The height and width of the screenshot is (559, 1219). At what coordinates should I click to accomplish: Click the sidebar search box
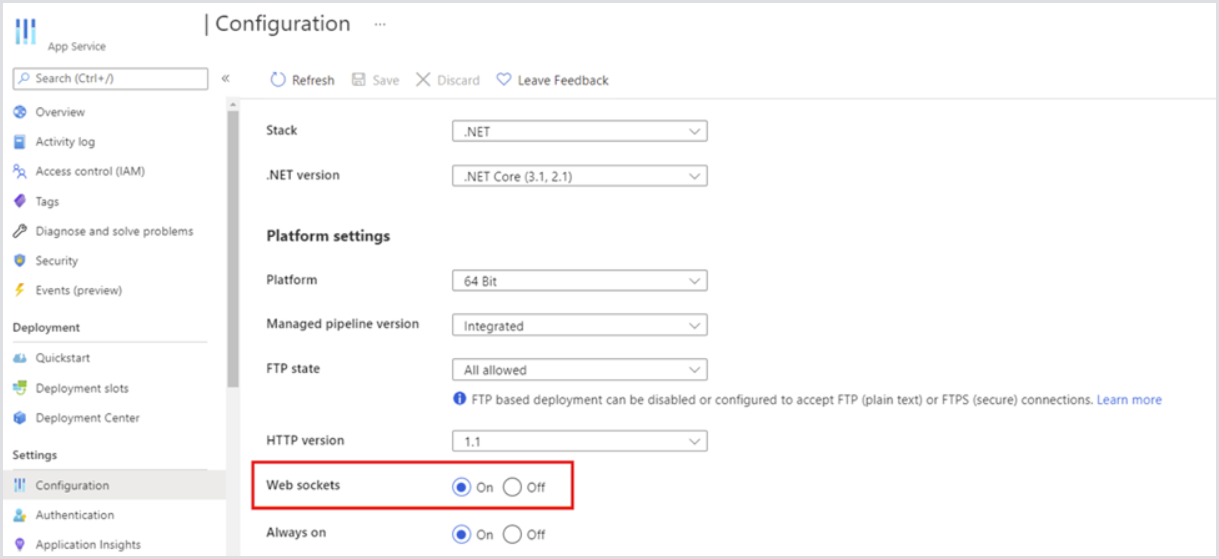[x=110, y=78]
